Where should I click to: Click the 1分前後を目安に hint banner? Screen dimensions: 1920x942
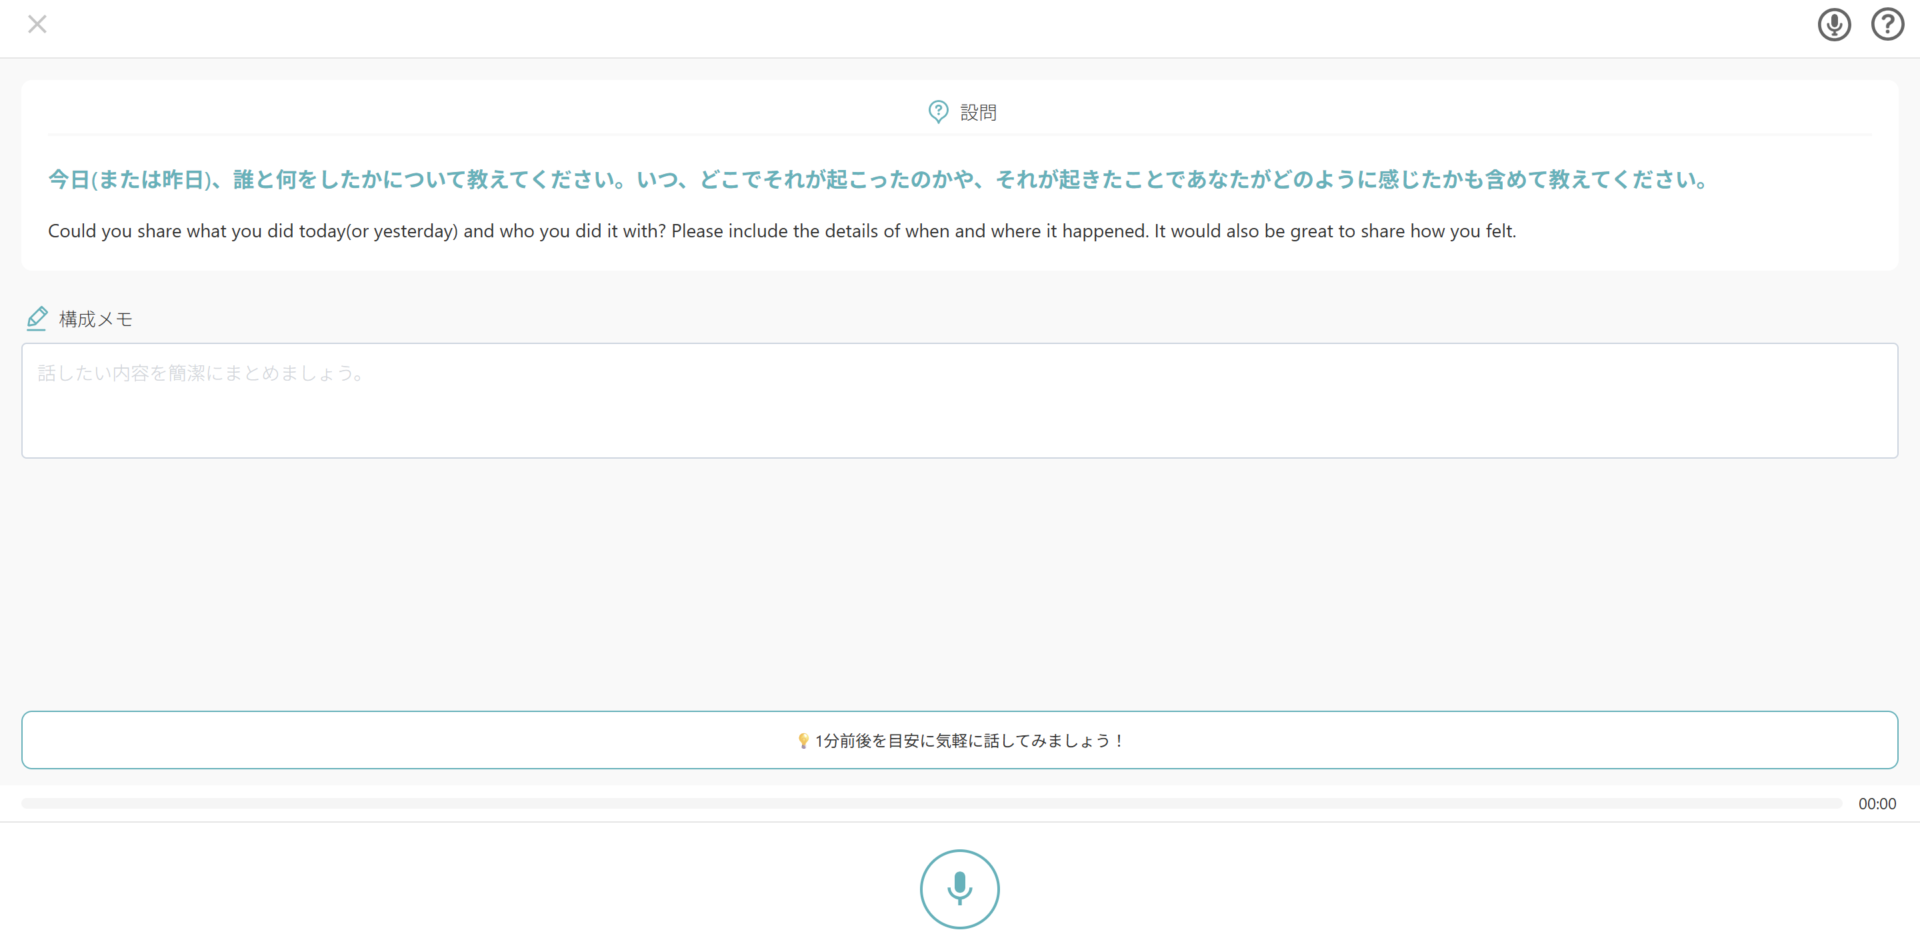click(960, 740)
